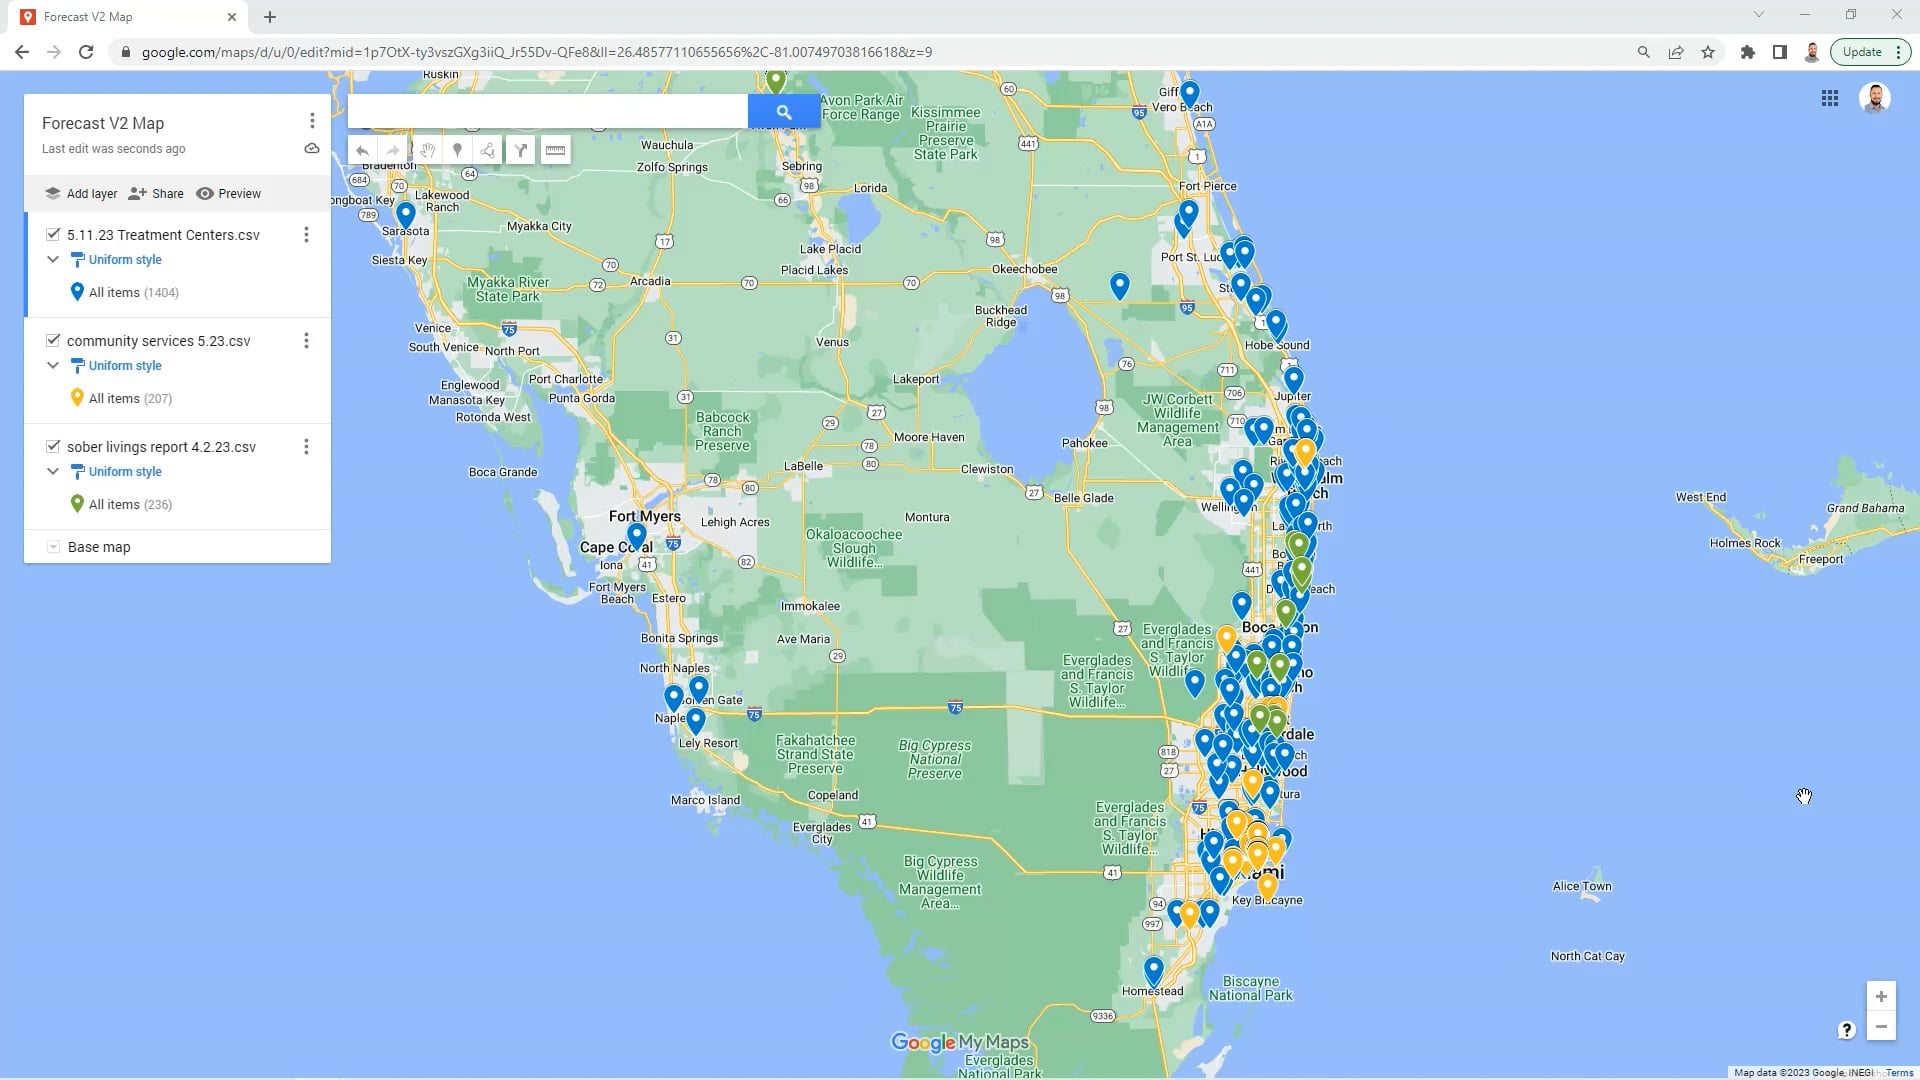Click the zoom in plus button
Screen dimensions: 1920x1080
click(1881, 997)
